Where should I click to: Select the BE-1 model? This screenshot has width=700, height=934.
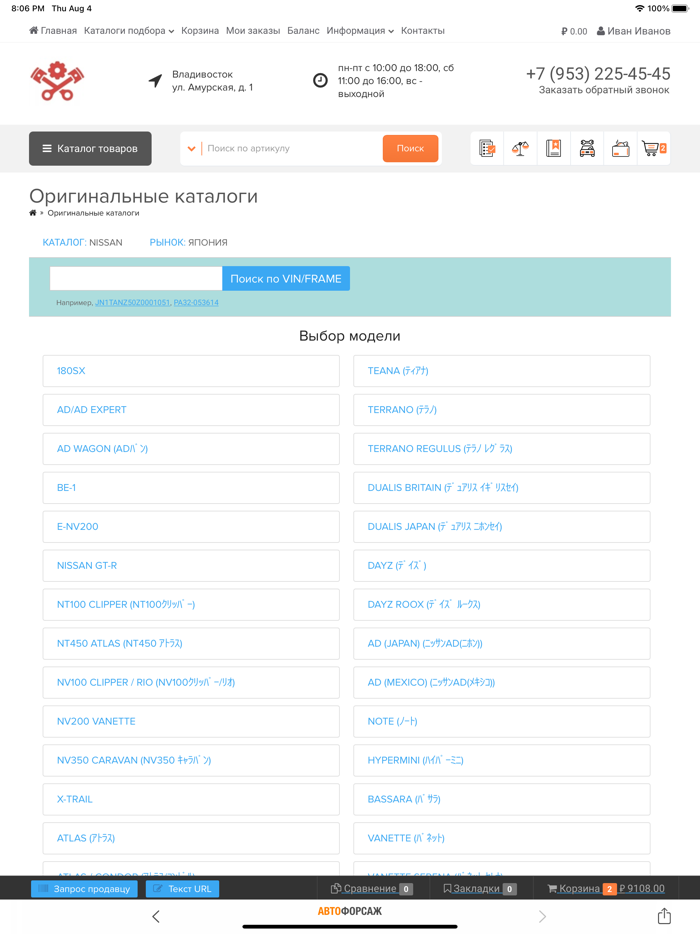(x=191, y=488)
